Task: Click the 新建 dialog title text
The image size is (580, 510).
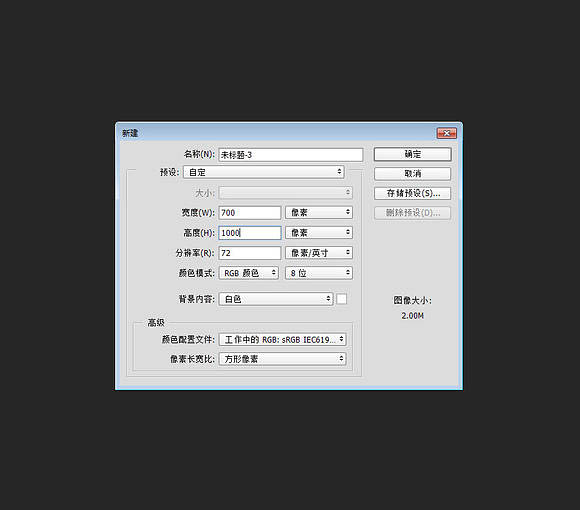Action: 130,133
